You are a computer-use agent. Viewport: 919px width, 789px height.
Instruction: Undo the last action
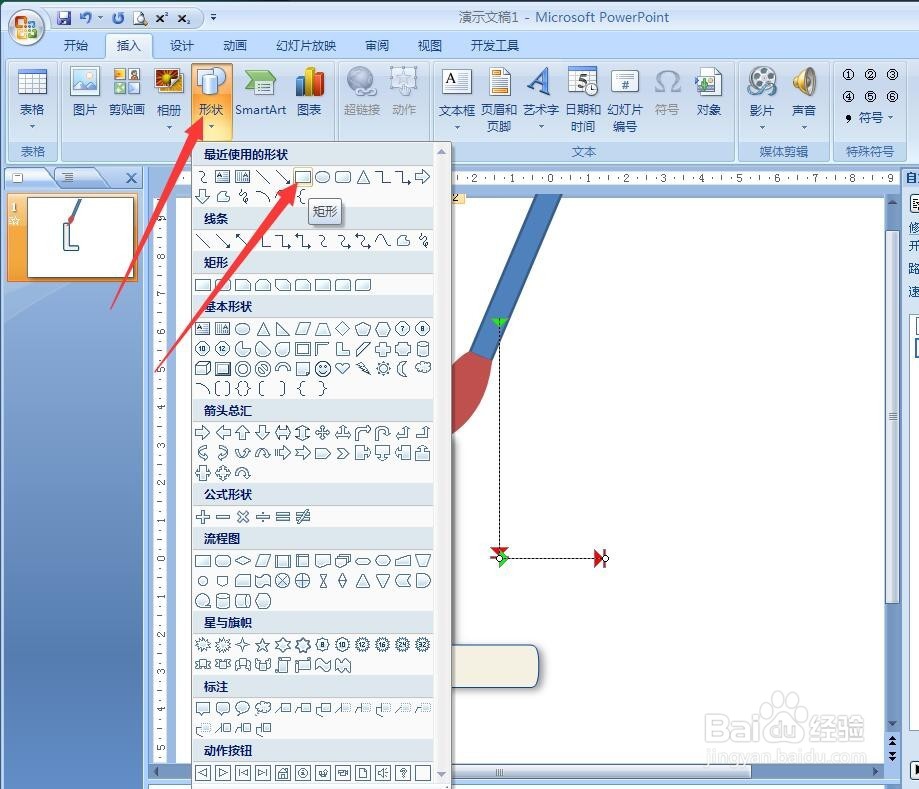(x=86, y=17)
